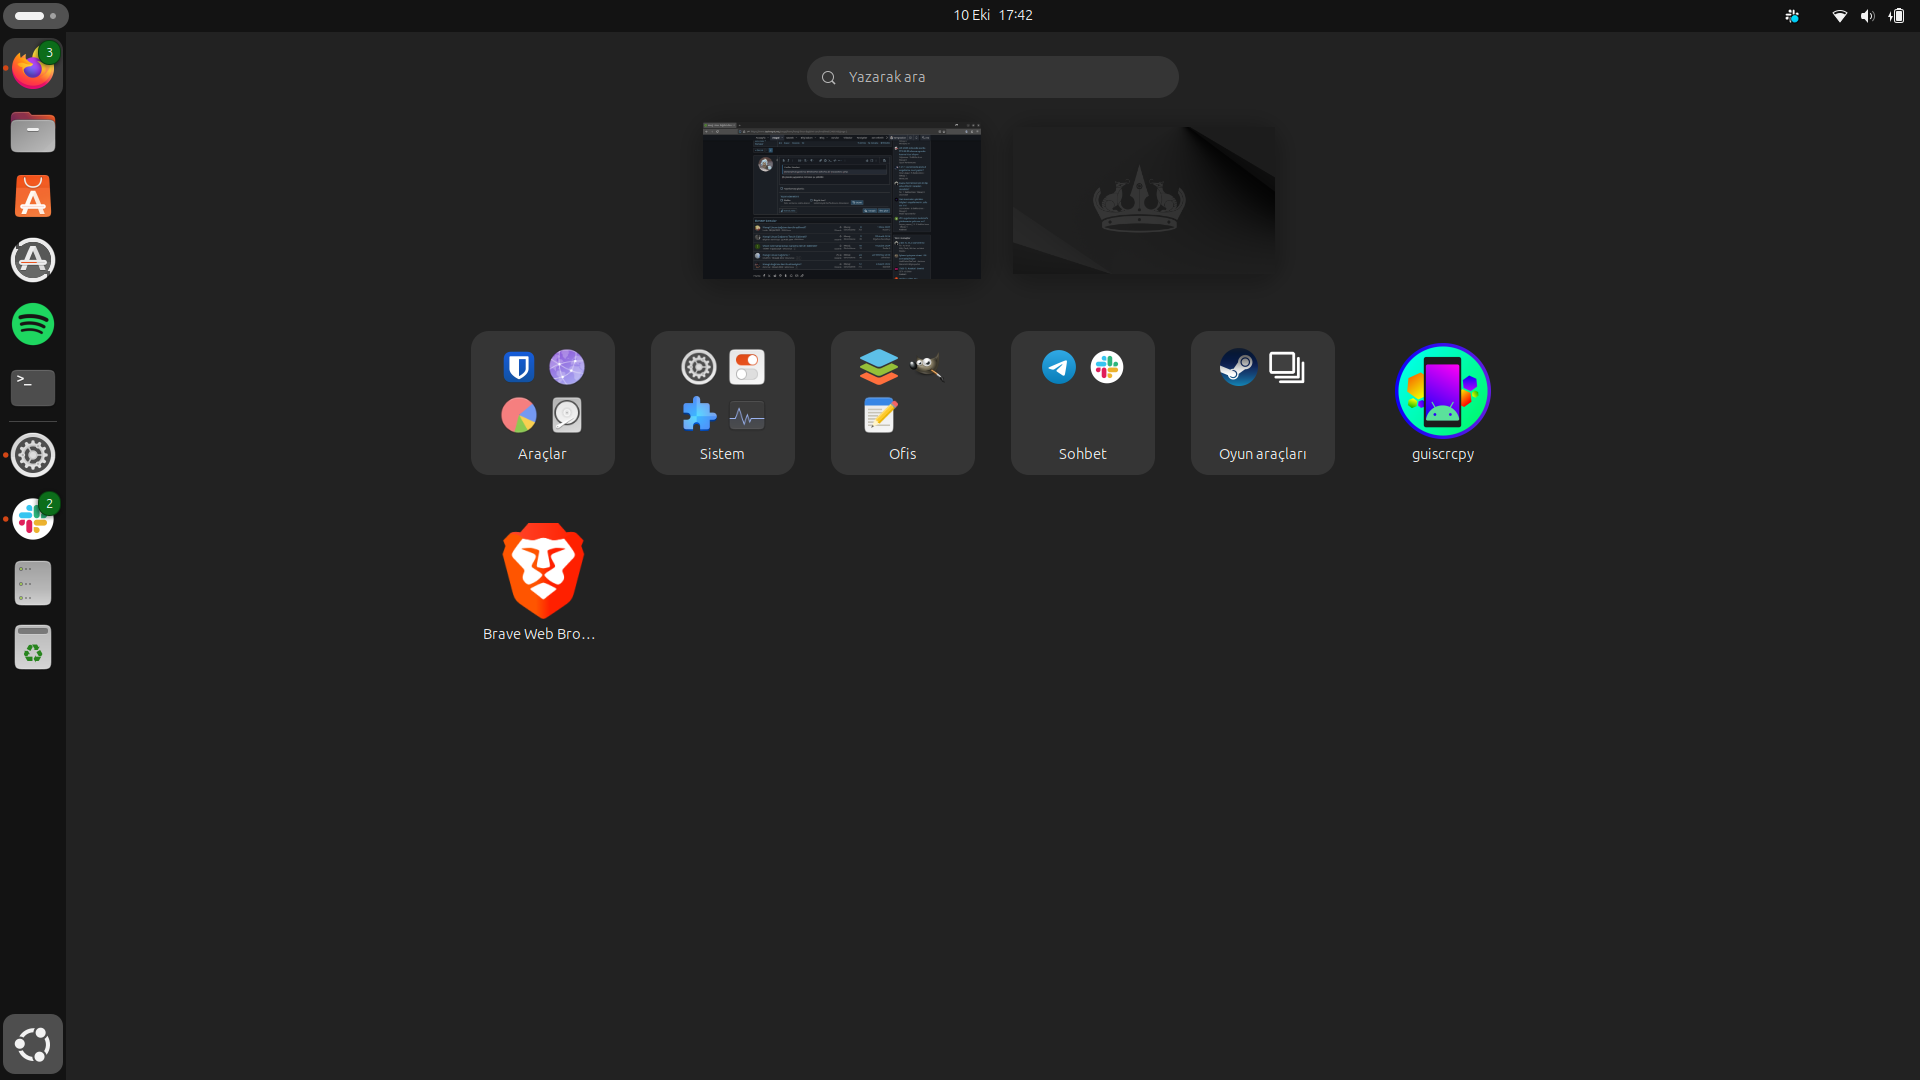The height and width of the screenshot is (1080, 1920).
Task: Open the Sohbet app folder
Action: click(1082, 402)
